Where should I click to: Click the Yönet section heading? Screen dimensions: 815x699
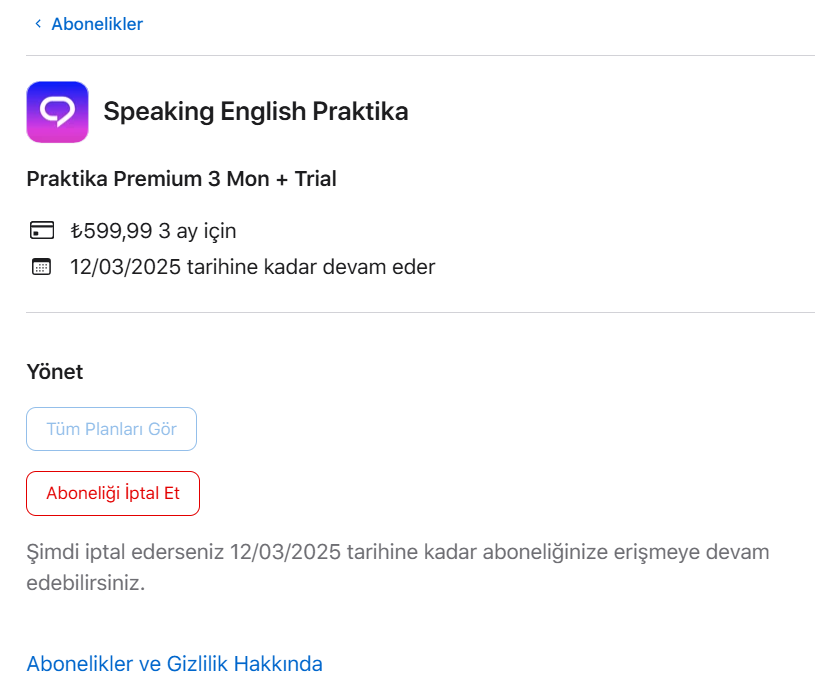[x=54, y=372]
